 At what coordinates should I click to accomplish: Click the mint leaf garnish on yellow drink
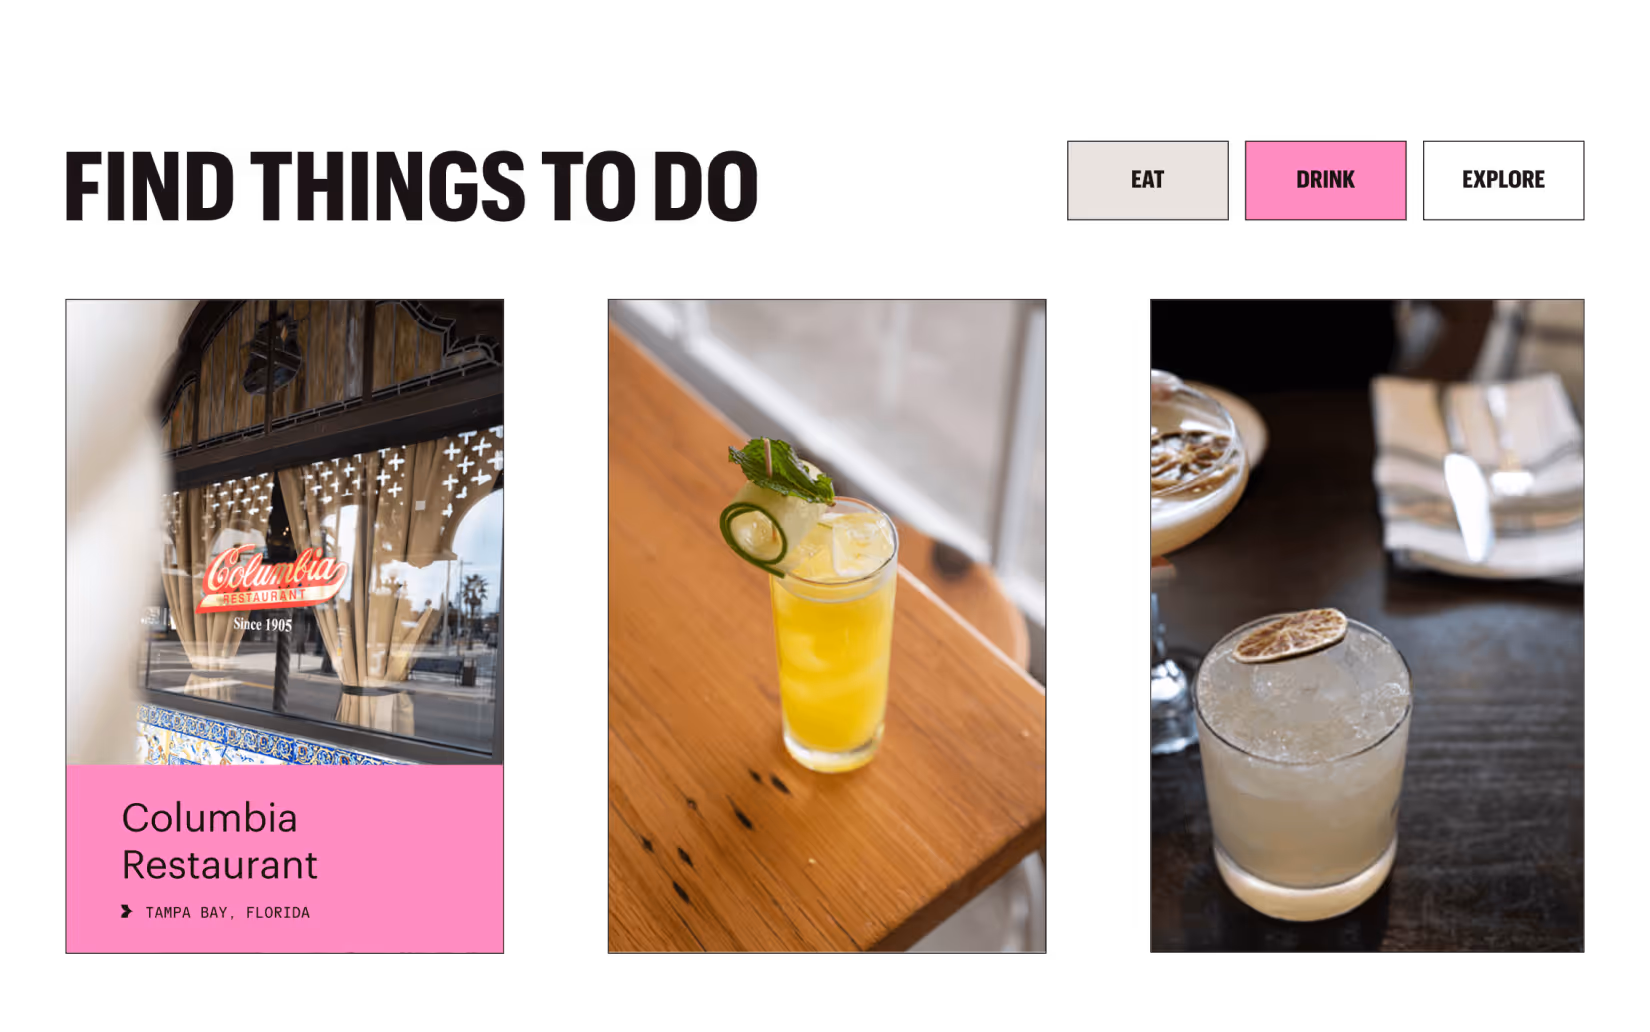[781, 469]
